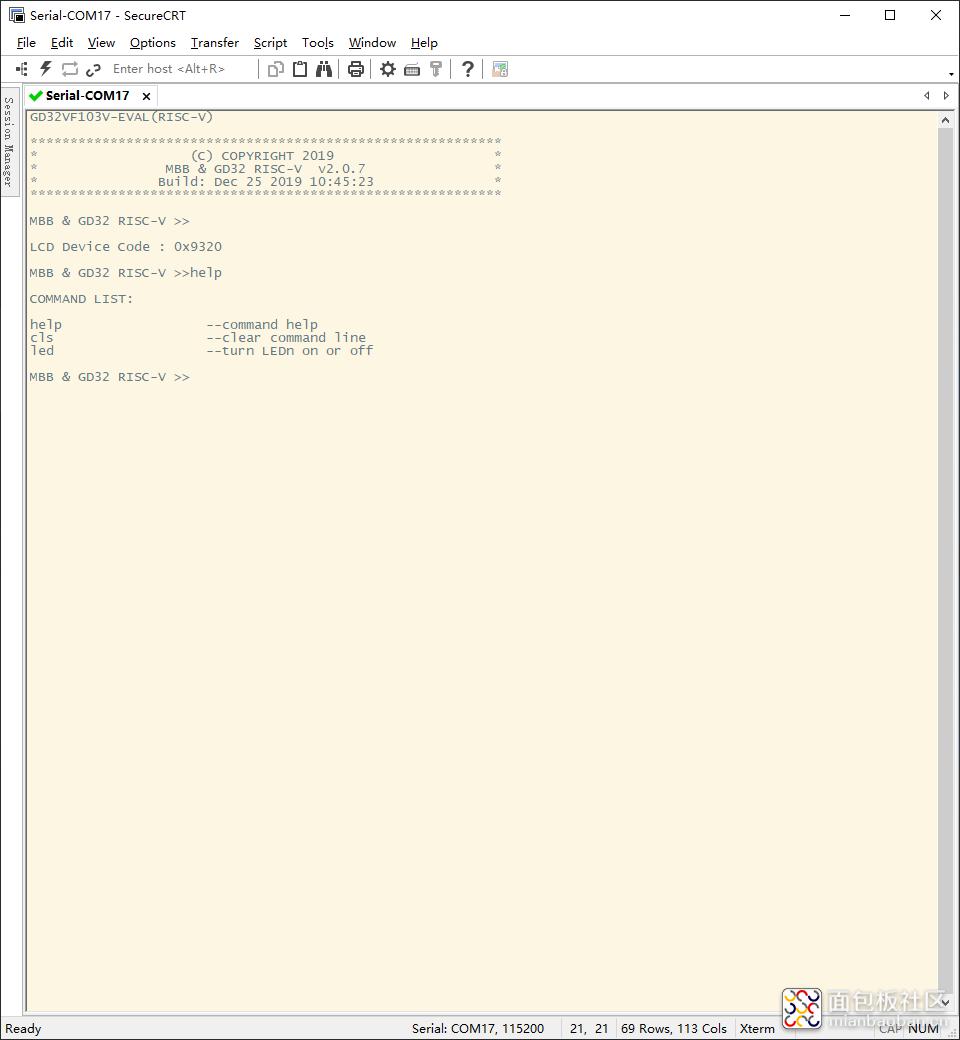This screenshot has height=1040, width=960.
Task: Click the green connected checkmark on the tab
Action: pos(36,96)
